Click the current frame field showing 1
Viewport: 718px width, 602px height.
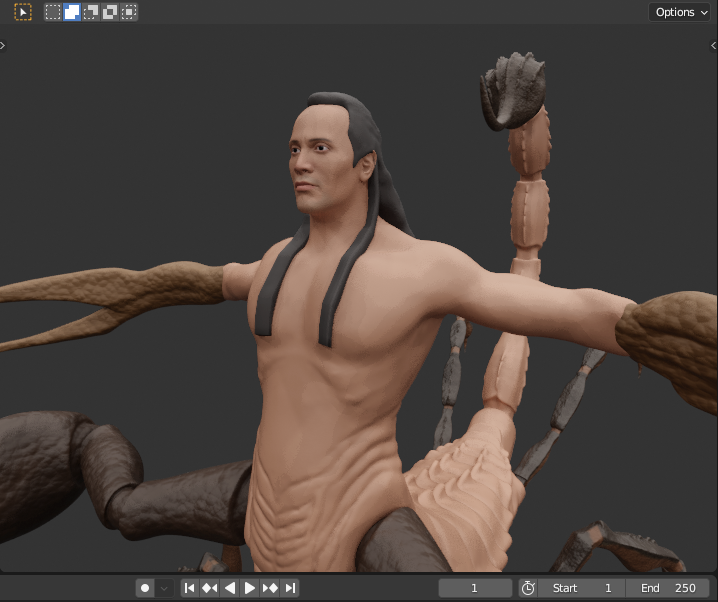click(x=475, y=588)
